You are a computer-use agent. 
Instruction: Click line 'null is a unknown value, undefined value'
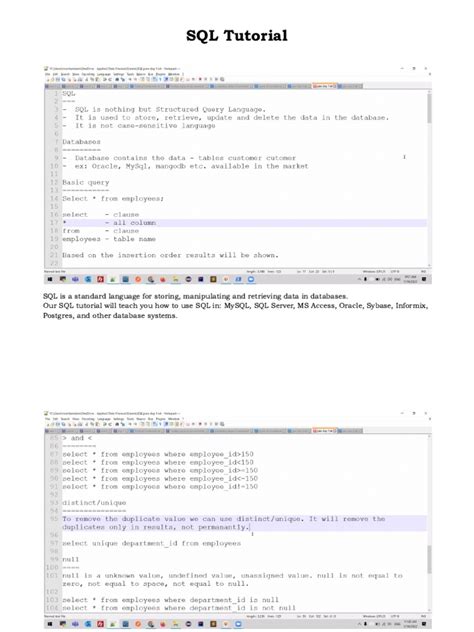pyautogui.click(x=232, y=576)
